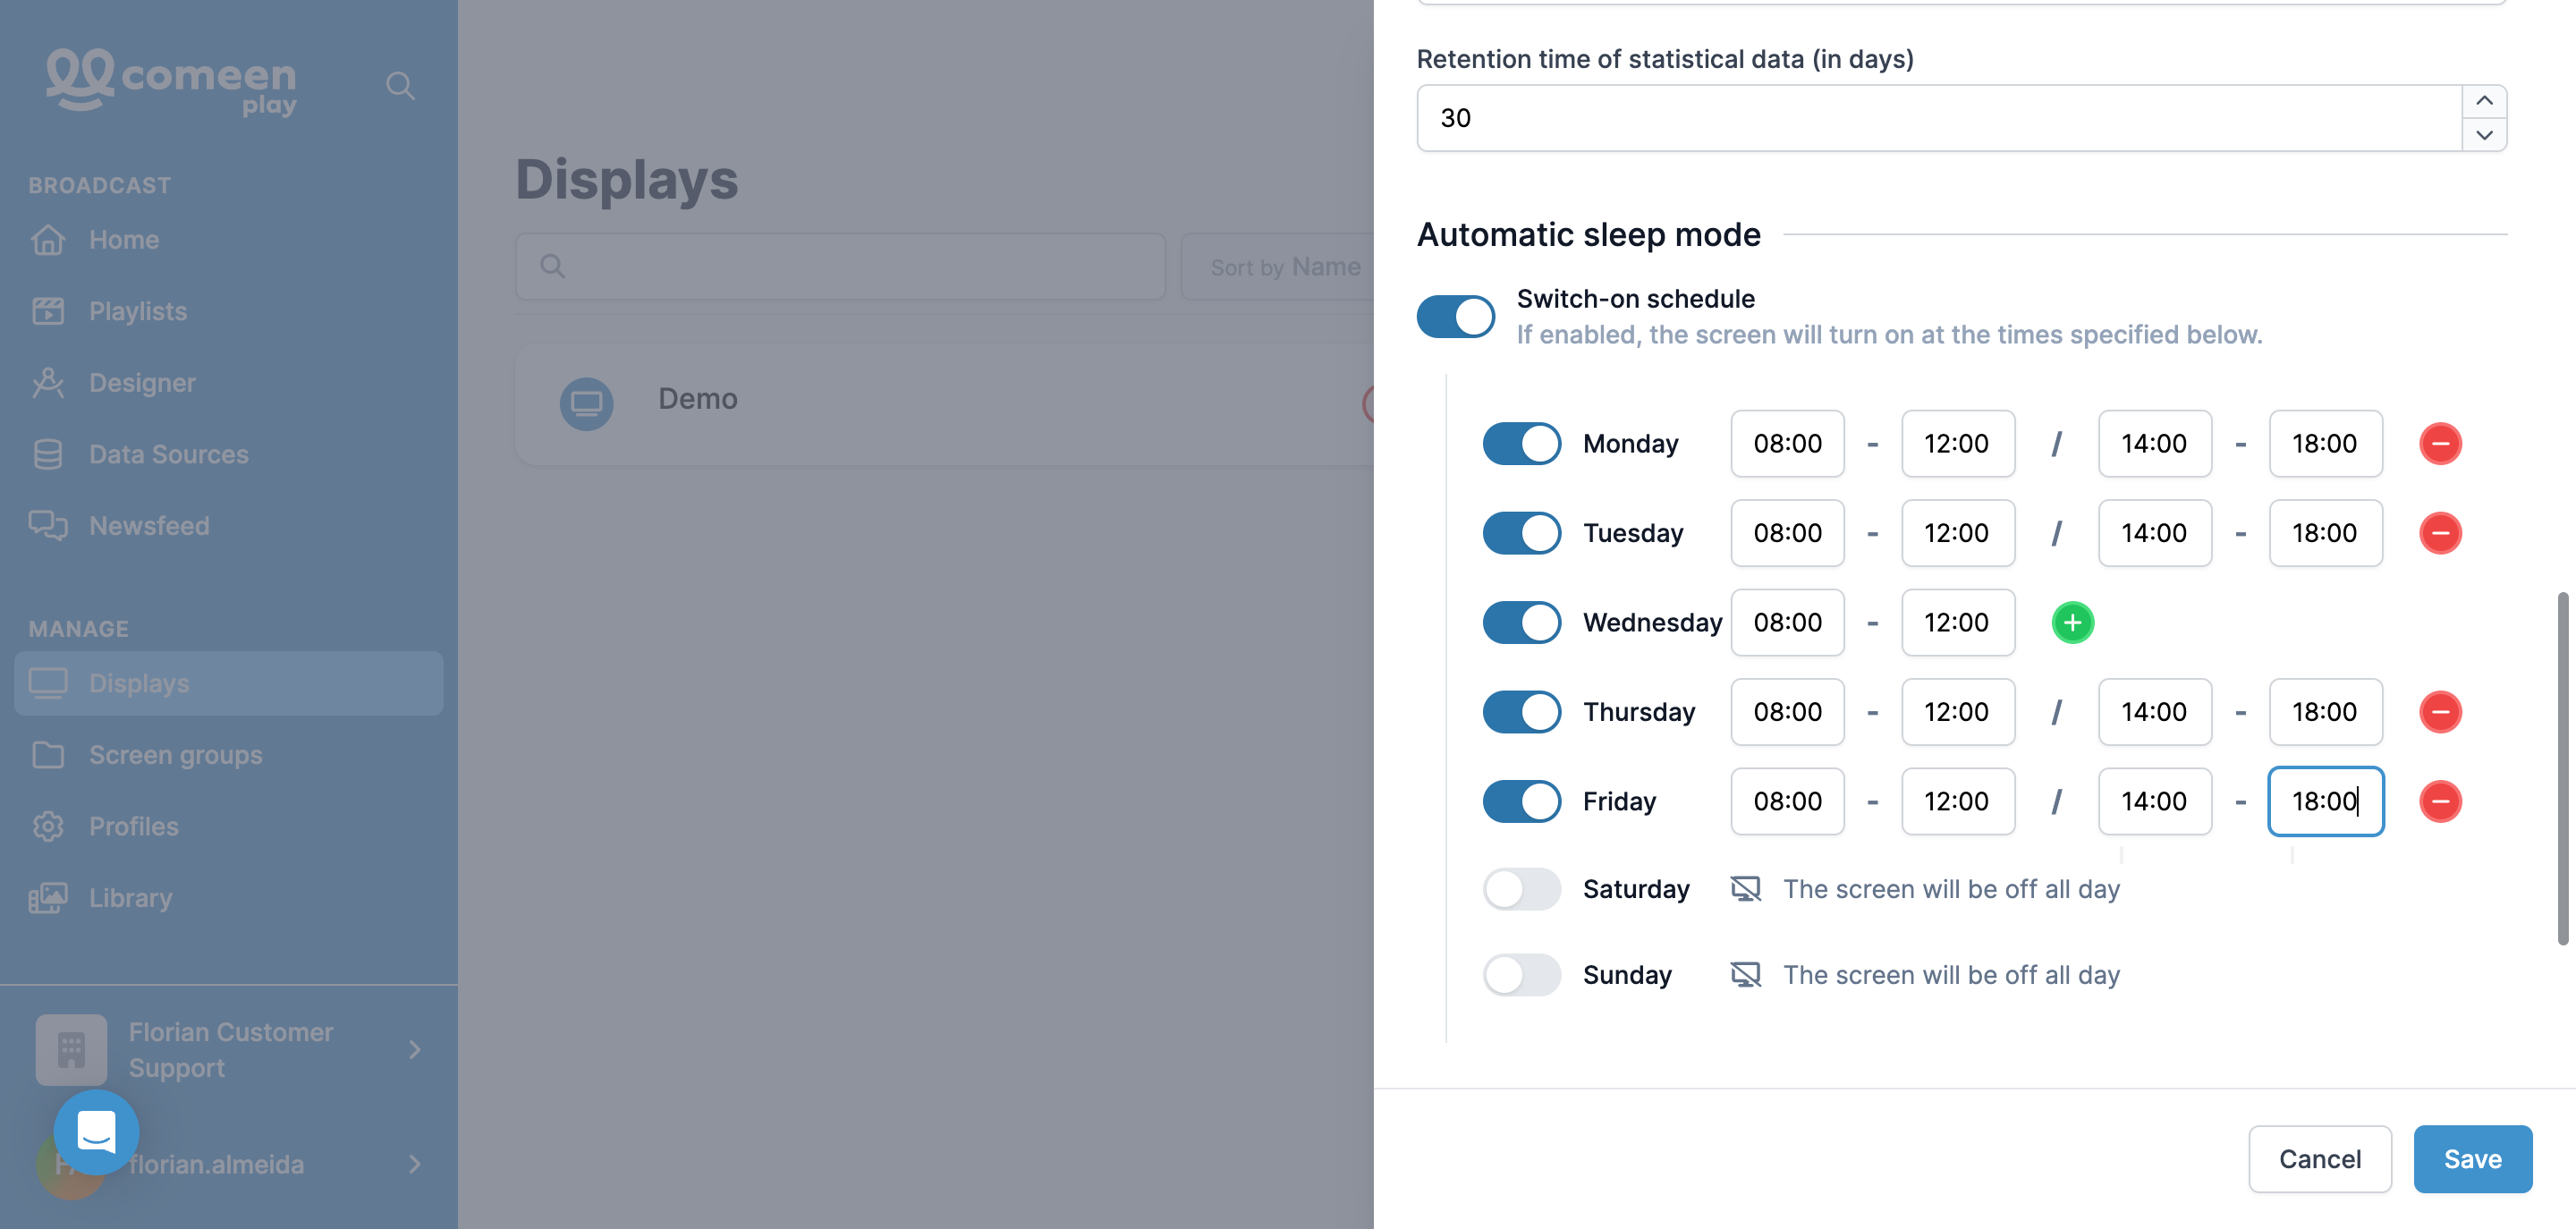Click the Newsfeed chat bubbles icon
Screen dimensions: 2576x1229
(48, 526)
